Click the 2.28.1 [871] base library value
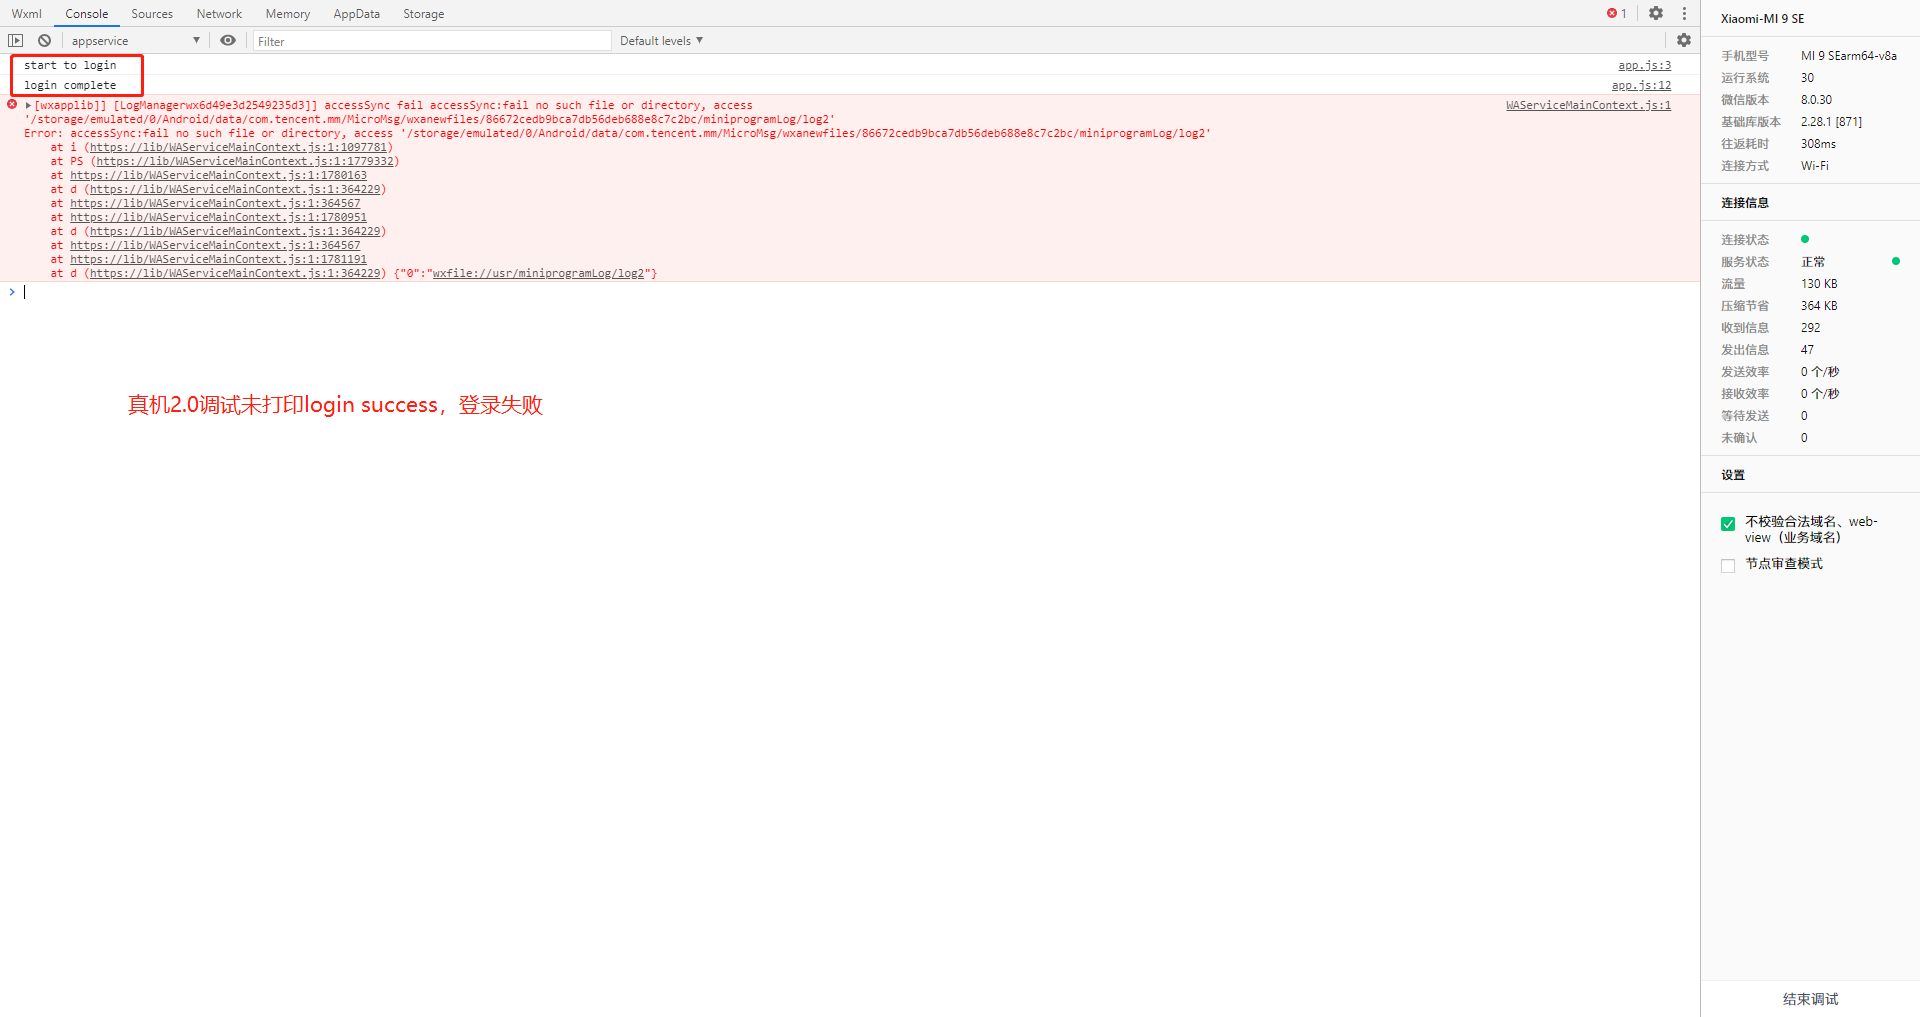The image size is (1920, 1017). [x=1831, y=122]
